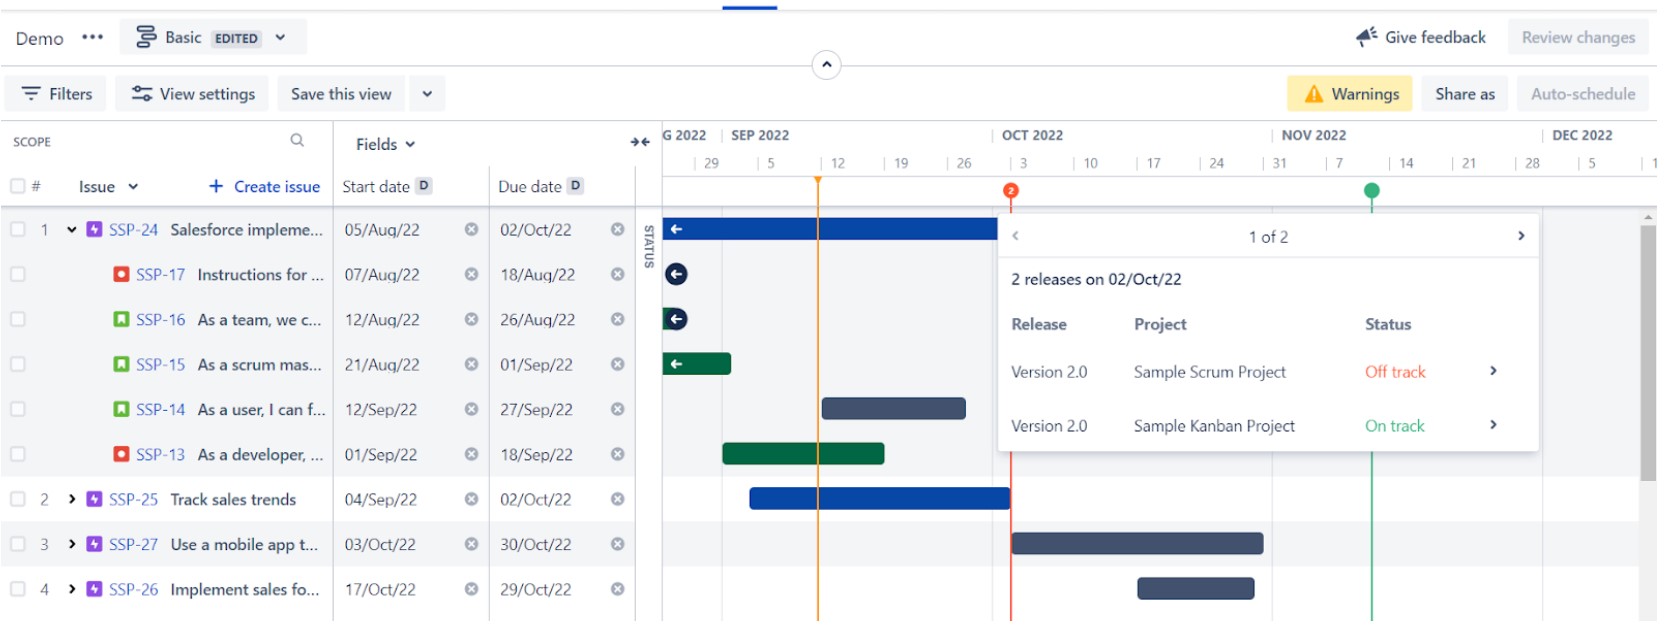
Task: Click the story icon of SSP-14
Action: tap(121, 409)
